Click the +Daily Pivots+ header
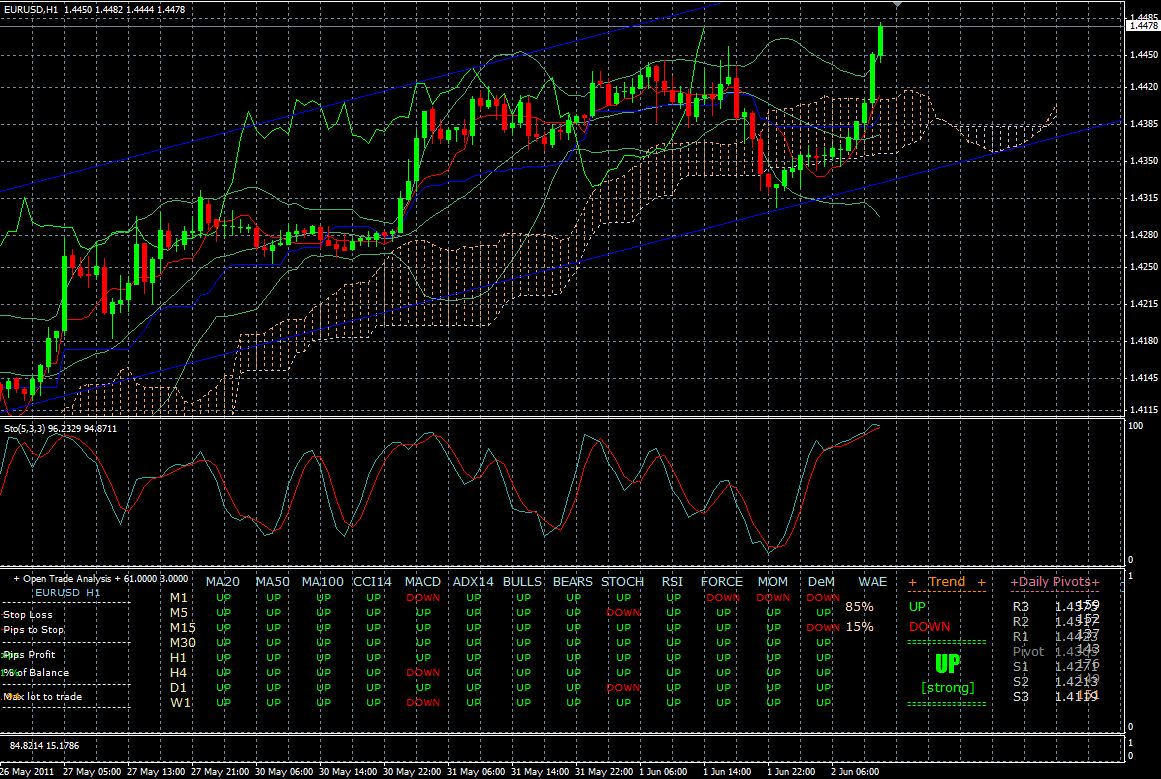 [x=1055, y=582]
